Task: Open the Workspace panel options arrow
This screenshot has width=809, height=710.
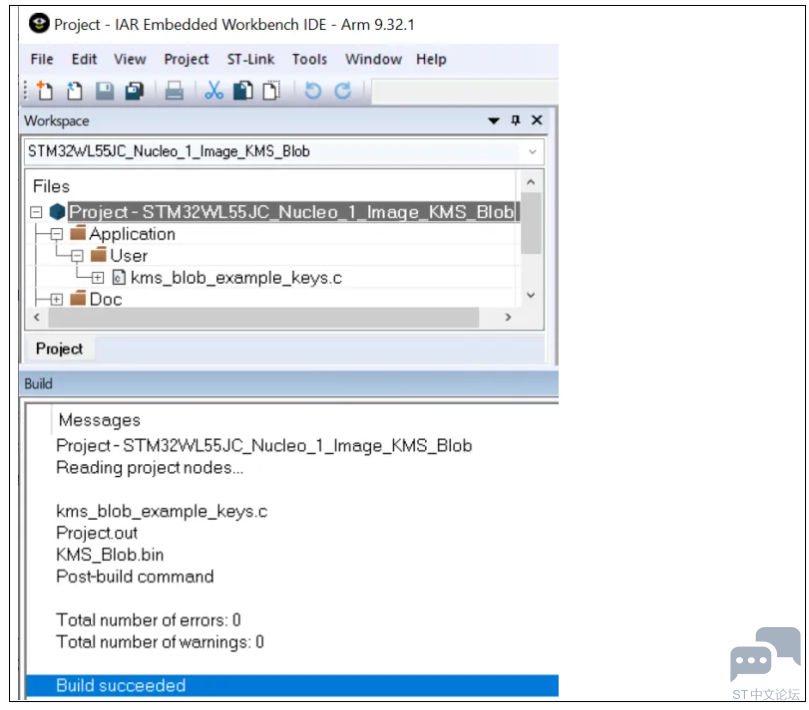Action: [x=494, y=121]
